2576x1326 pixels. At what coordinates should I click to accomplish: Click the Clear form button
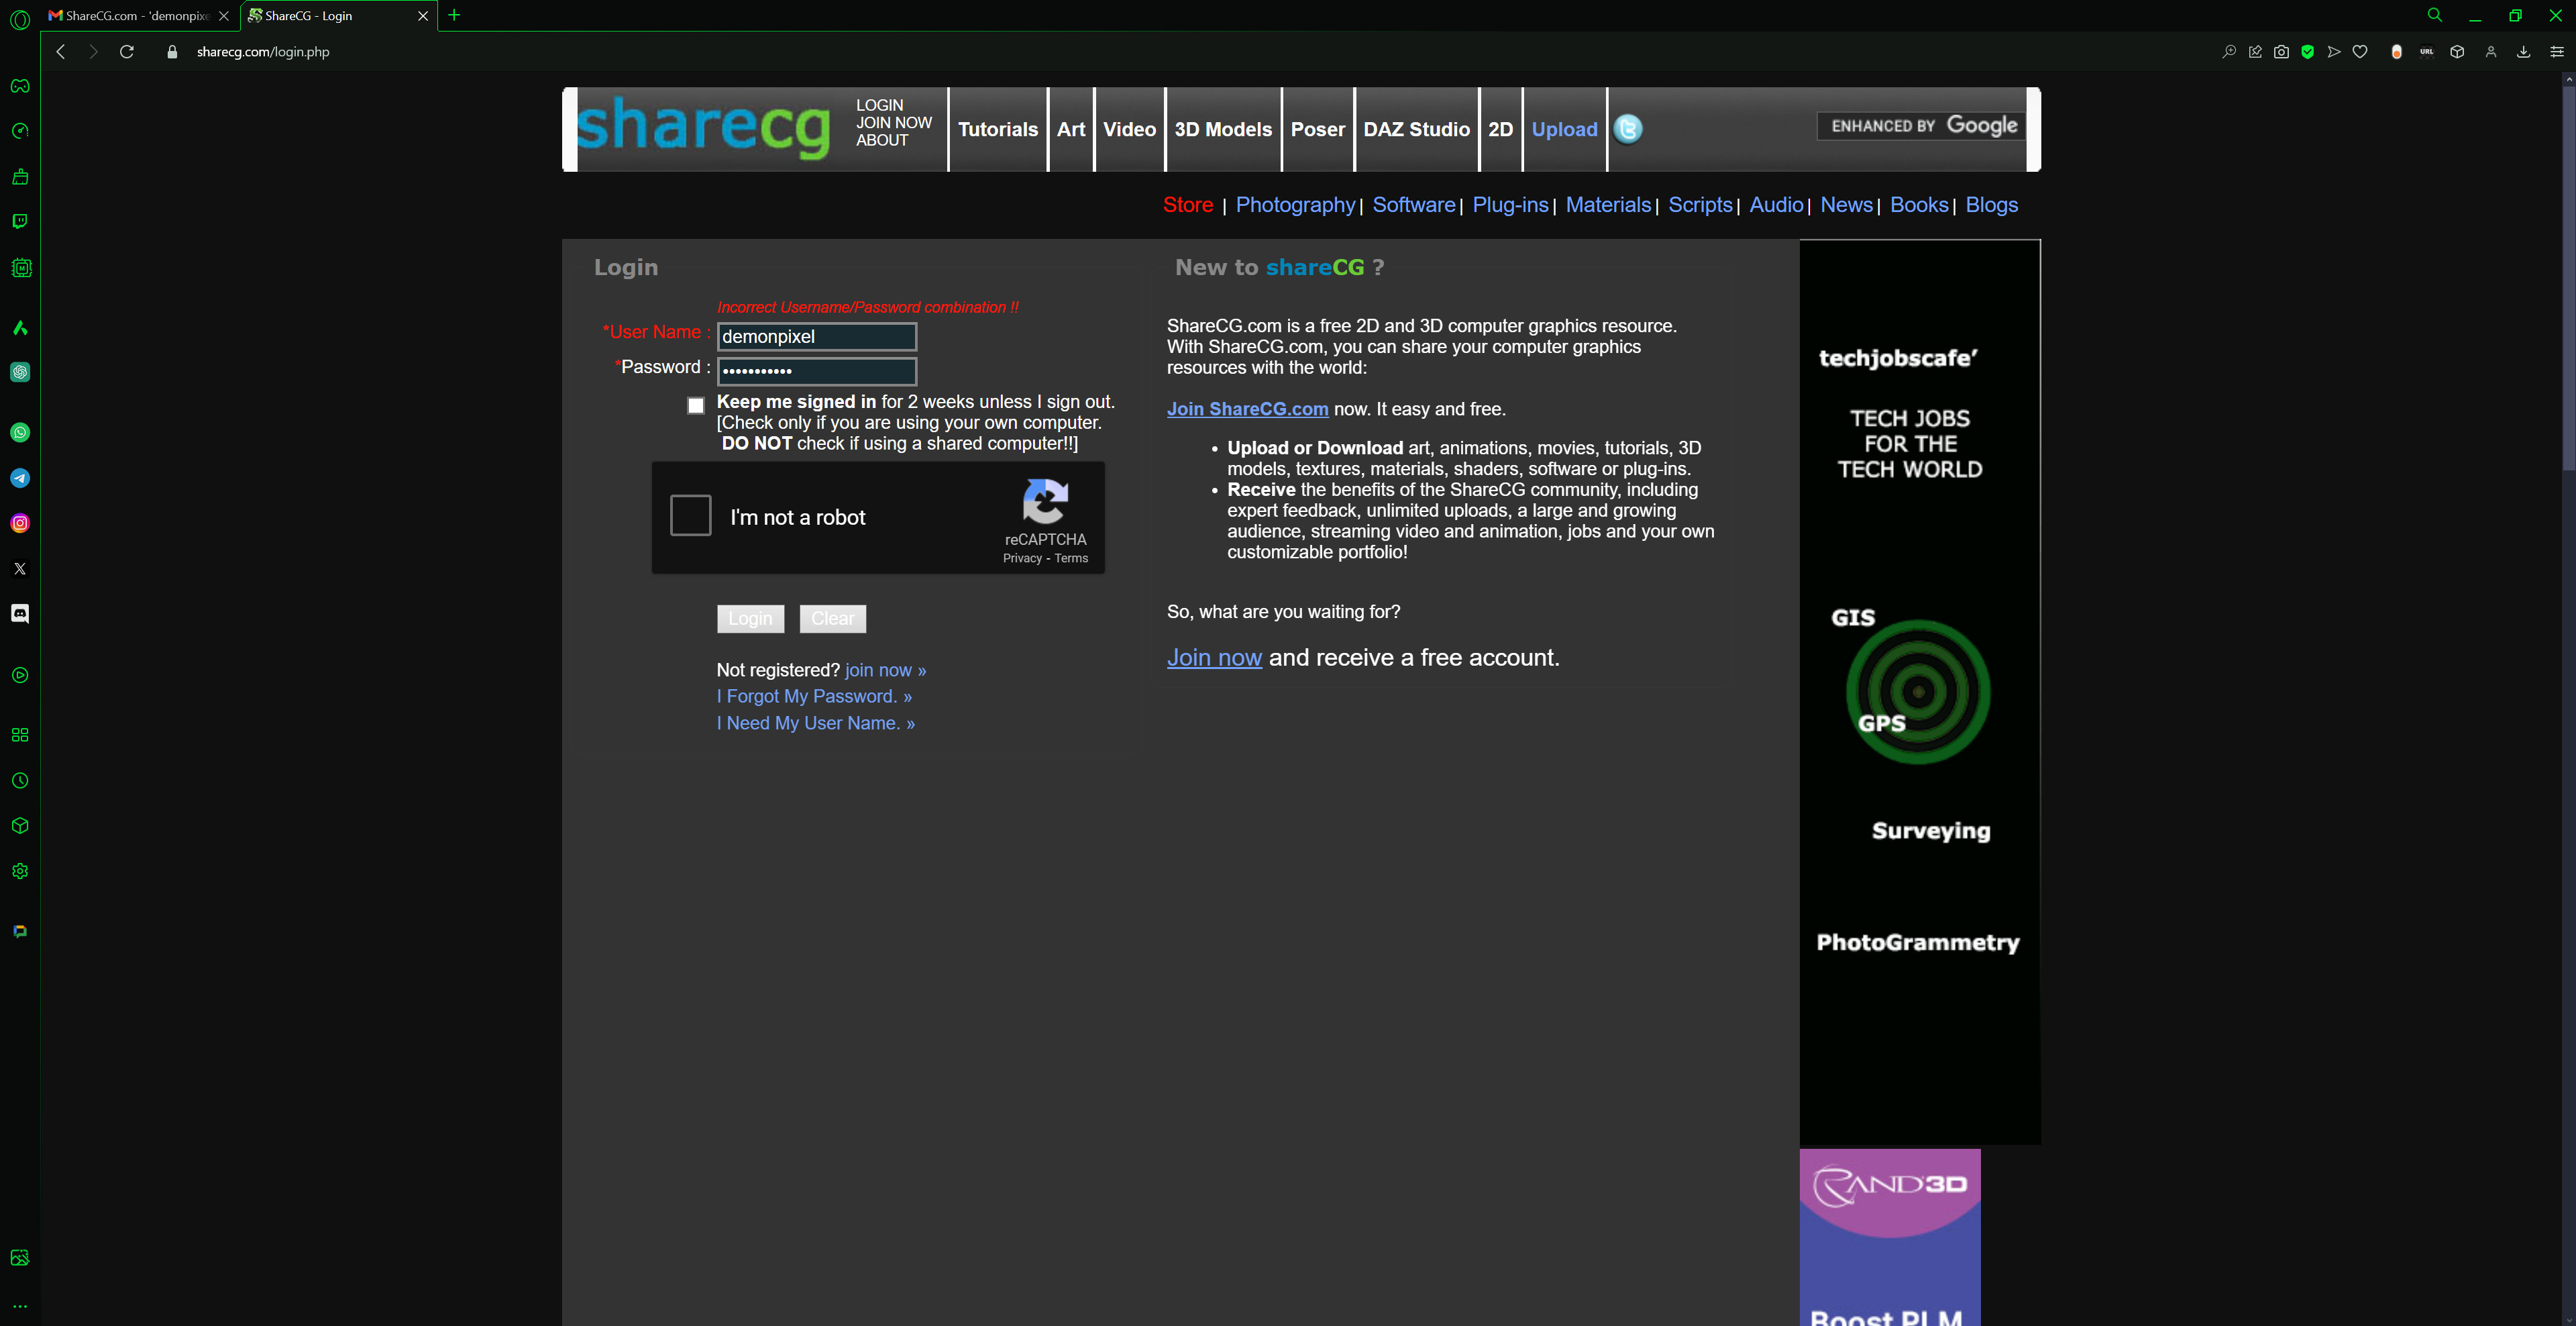(832, 618)
